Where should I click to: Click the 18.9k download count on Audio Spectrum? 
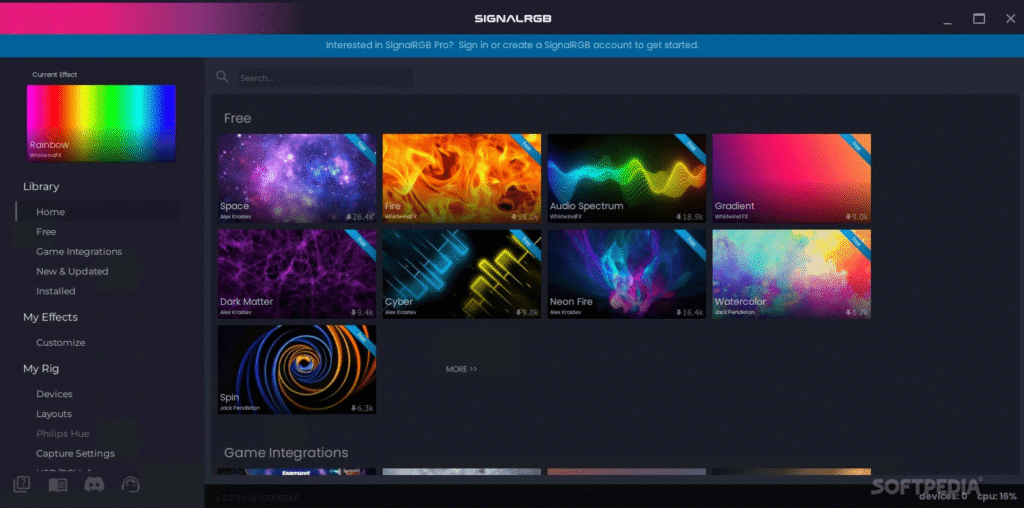click(691, 217)
